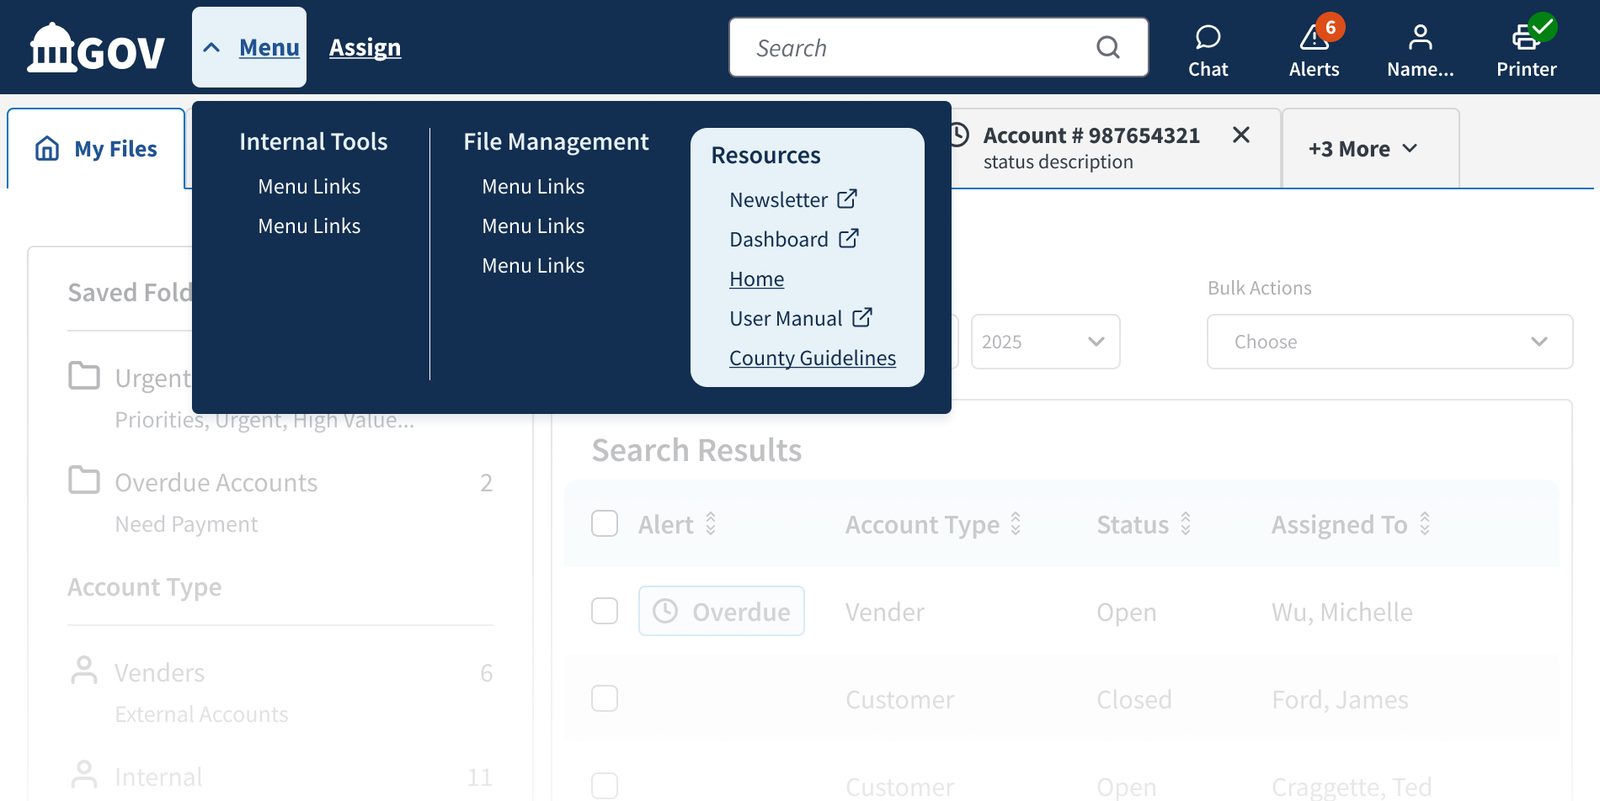The image size is (1600, 801).
Task: Check the Wu, Michelle row checkbox
Action: (605, 611)
